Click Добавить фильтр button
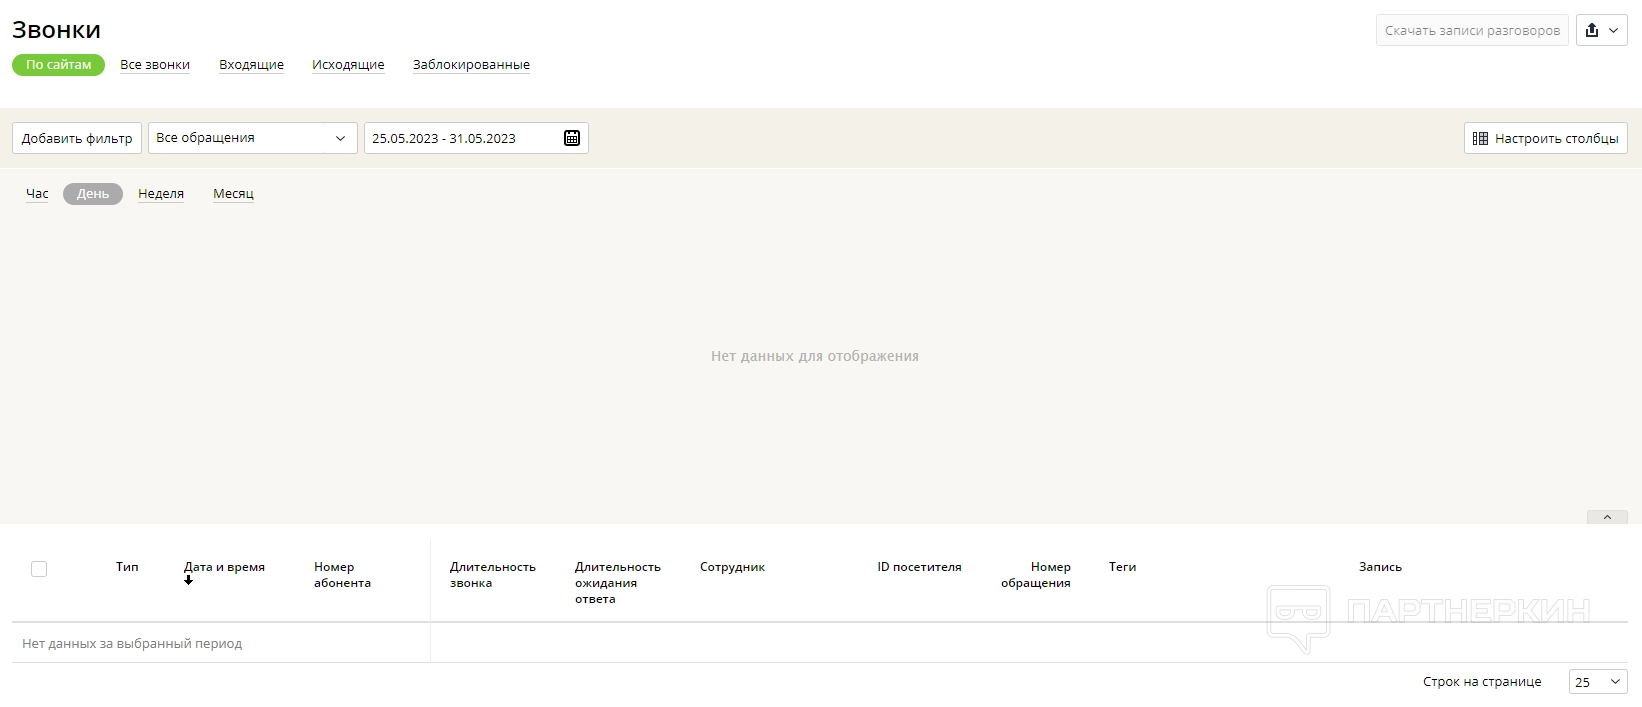1642x707 pixels. pos(77,138)
